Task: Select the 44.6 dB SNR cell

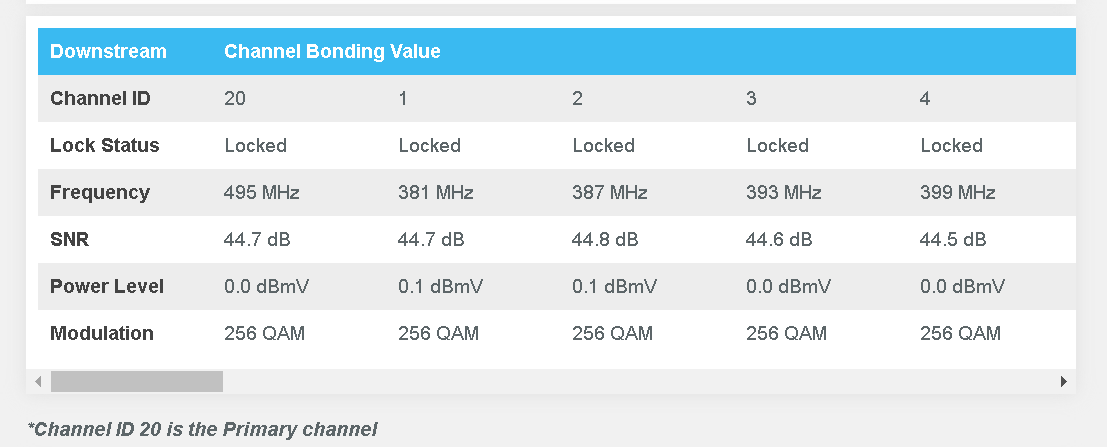Action: point(779,239)
